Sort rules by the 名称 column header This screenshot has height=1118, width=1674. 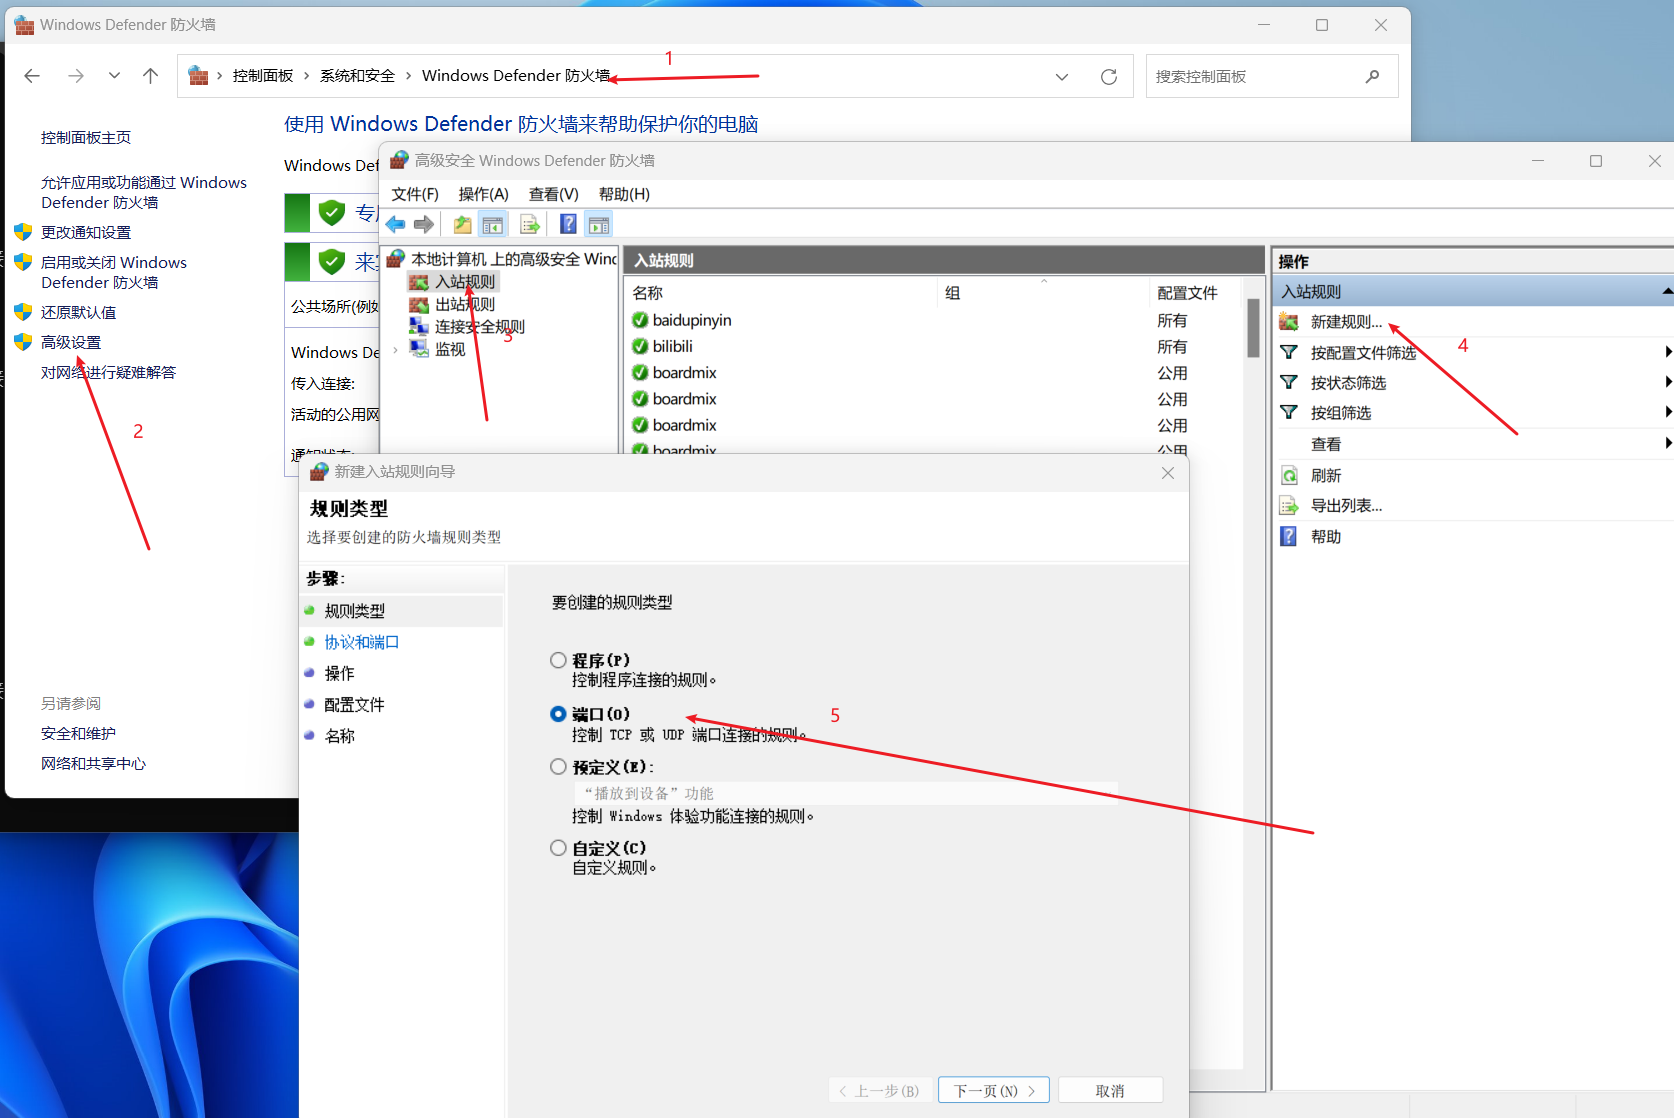coord(648,293)
